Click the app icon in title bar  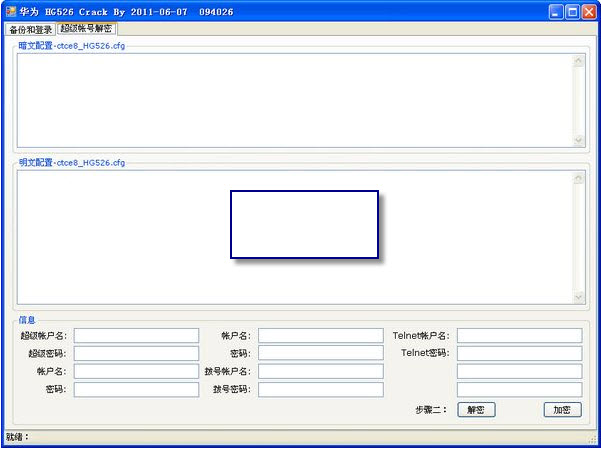(x=11, y=12)
